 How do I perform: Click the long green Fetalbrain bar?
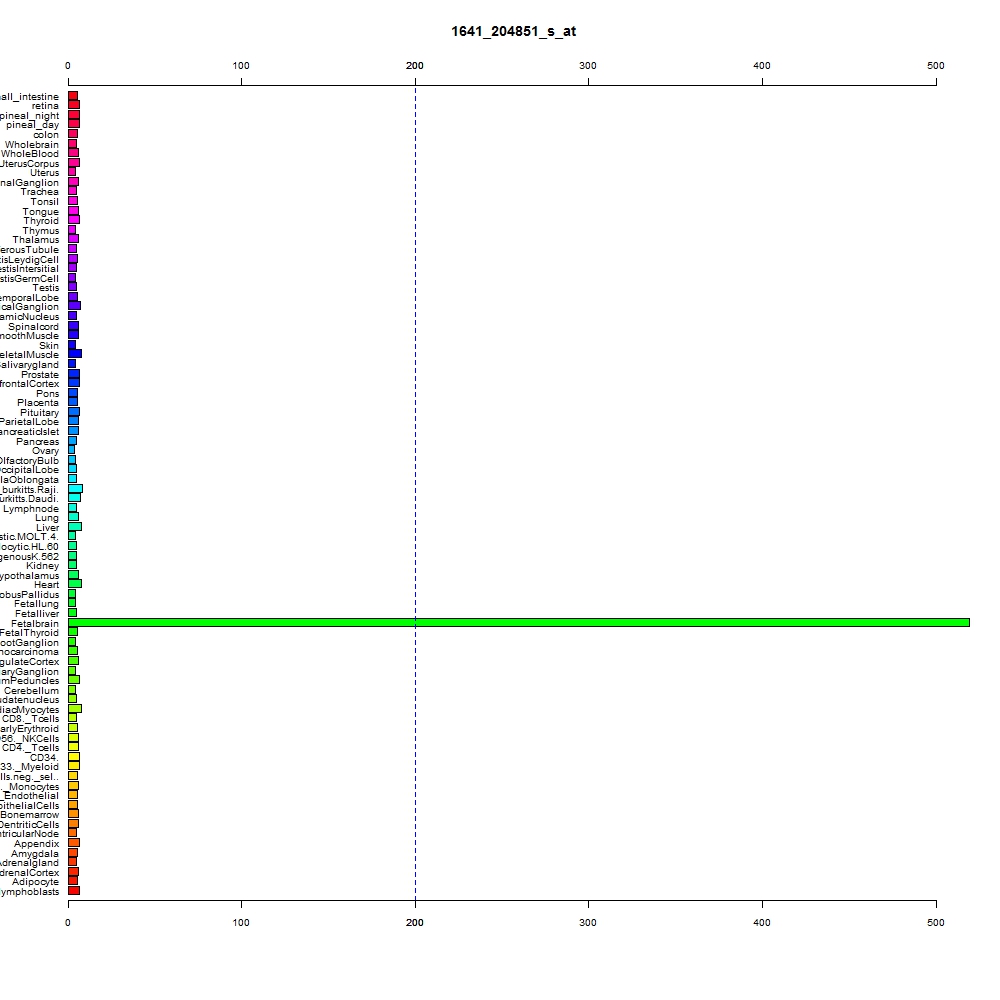pos(518,622)
